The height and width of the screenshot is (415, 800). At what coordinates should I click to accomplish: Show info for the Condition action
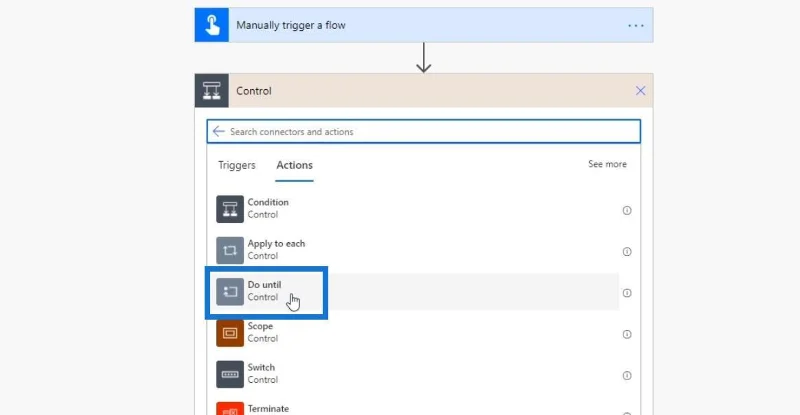627,210
